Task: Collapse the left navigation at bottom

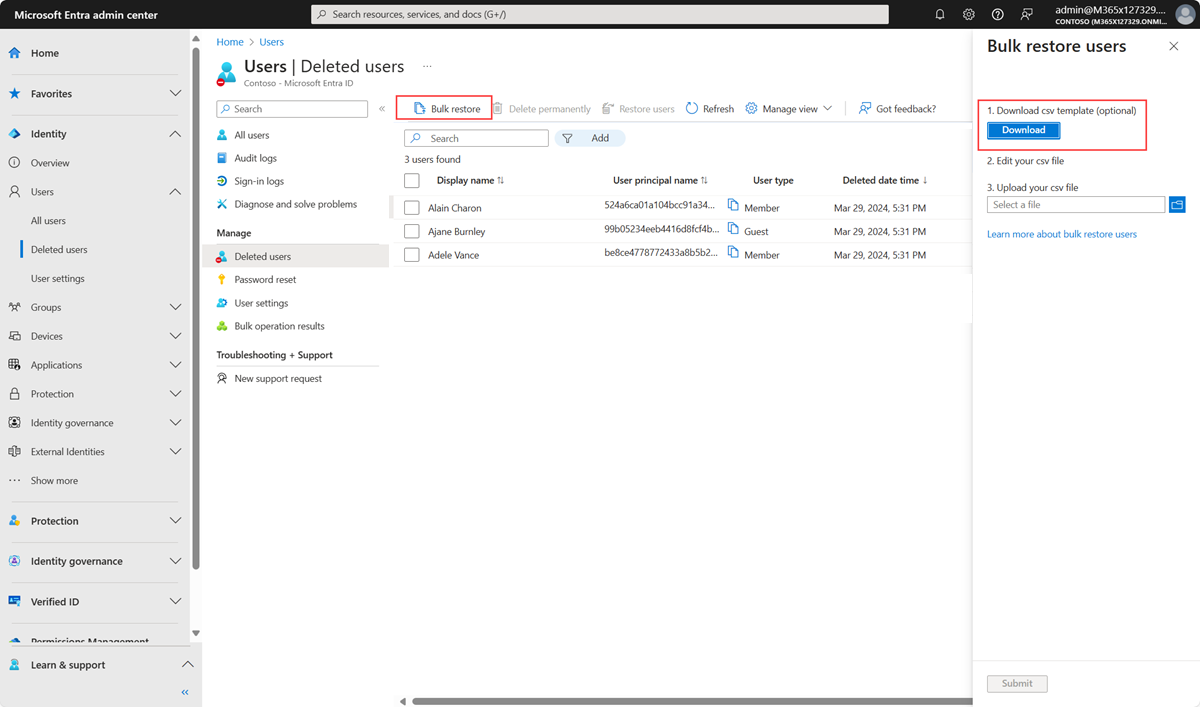Action: (x=185, y=692)
